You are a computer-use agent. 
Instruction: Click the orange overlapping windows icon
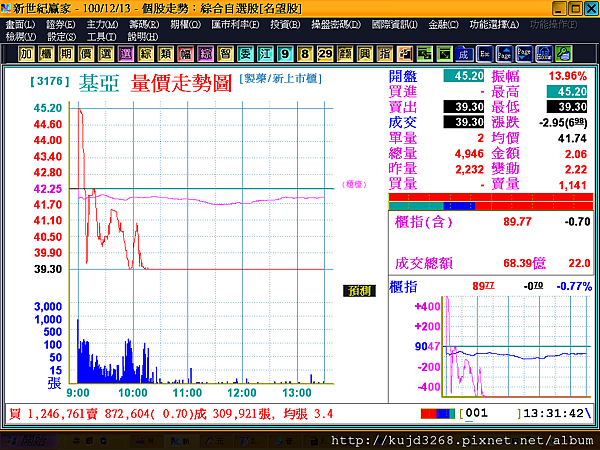click(405, 54)
